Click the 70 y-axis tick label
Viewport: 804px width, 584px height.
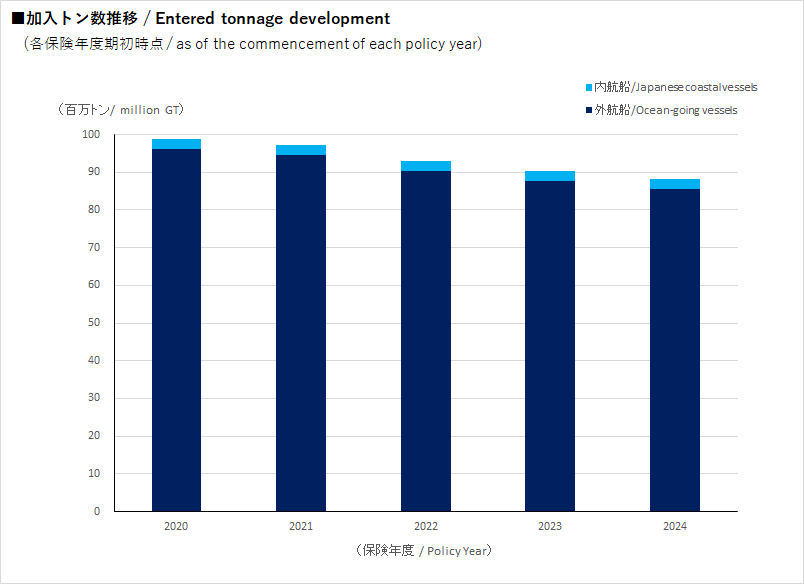coord(94,247)
